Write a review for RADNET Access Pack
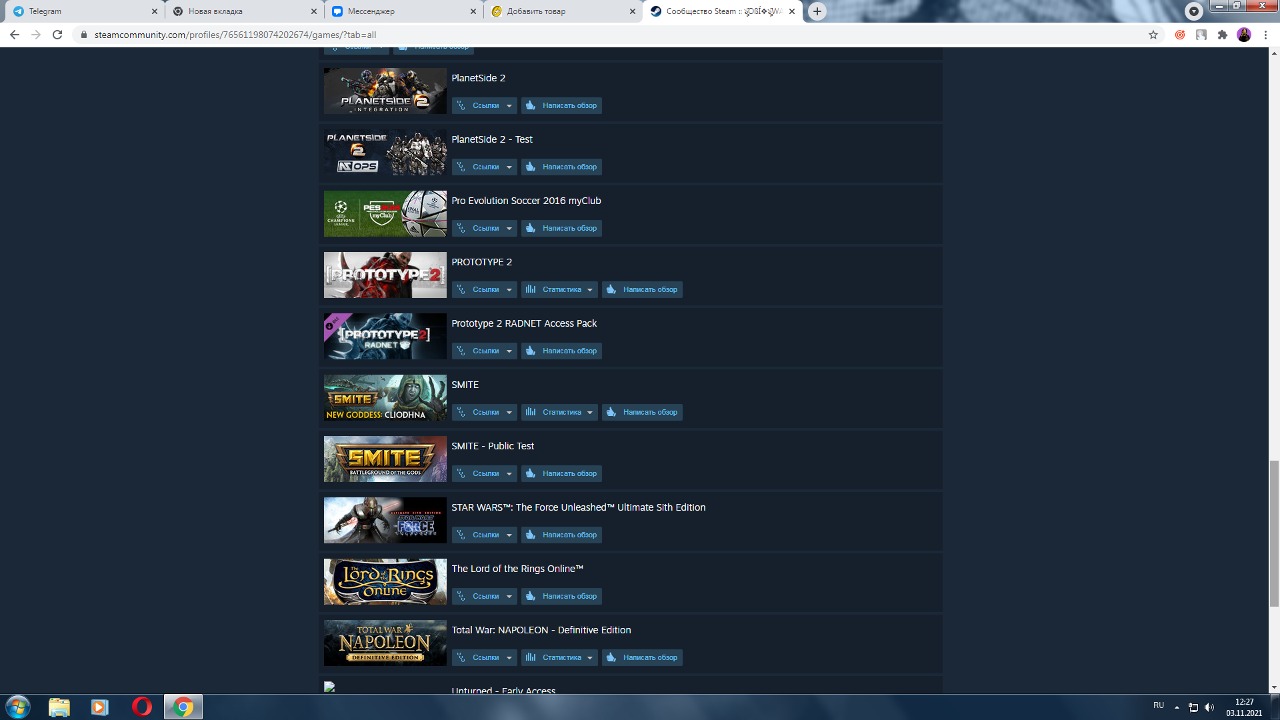 [561, 351]
